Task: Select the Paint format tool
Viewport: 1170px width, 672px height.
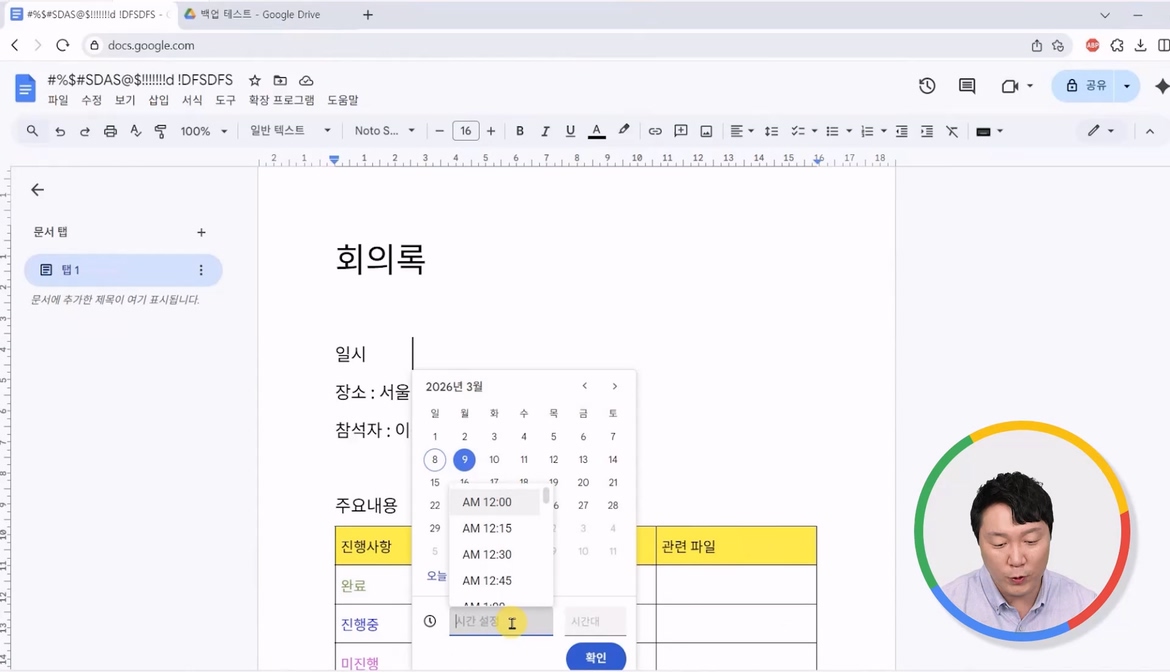Action: click(161, 130)
